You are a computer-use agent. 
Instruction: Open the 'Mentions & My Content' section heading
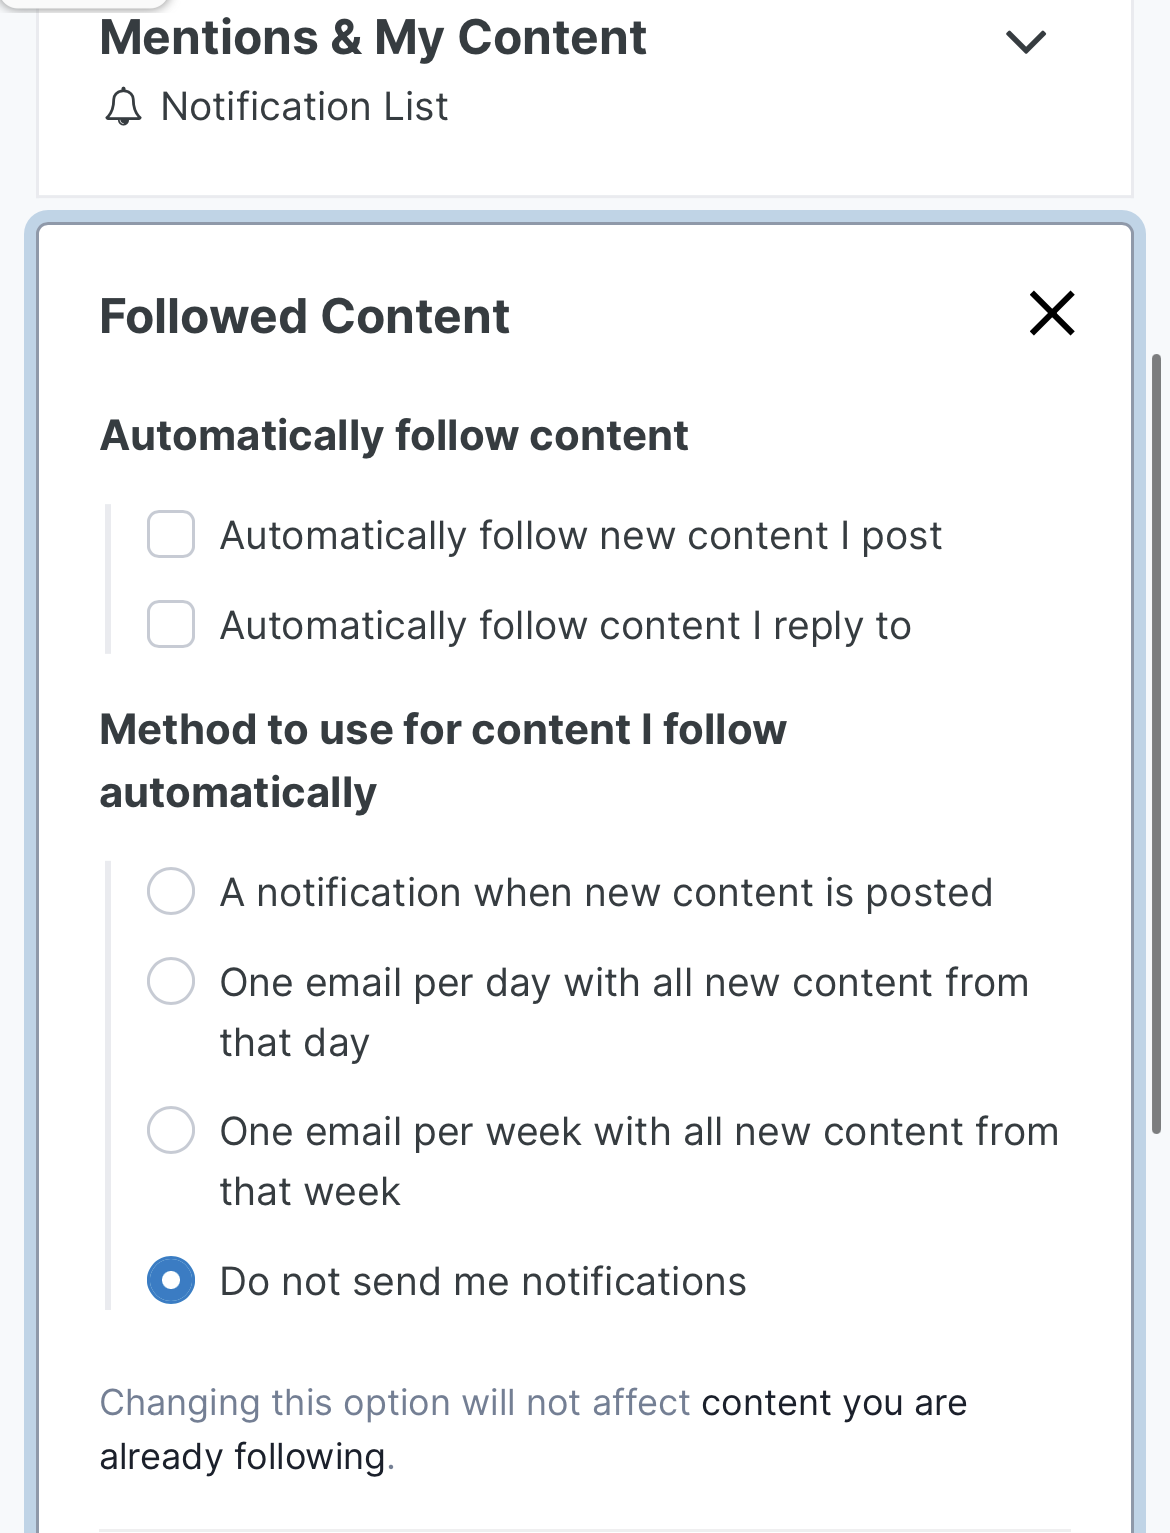(373, 38)
